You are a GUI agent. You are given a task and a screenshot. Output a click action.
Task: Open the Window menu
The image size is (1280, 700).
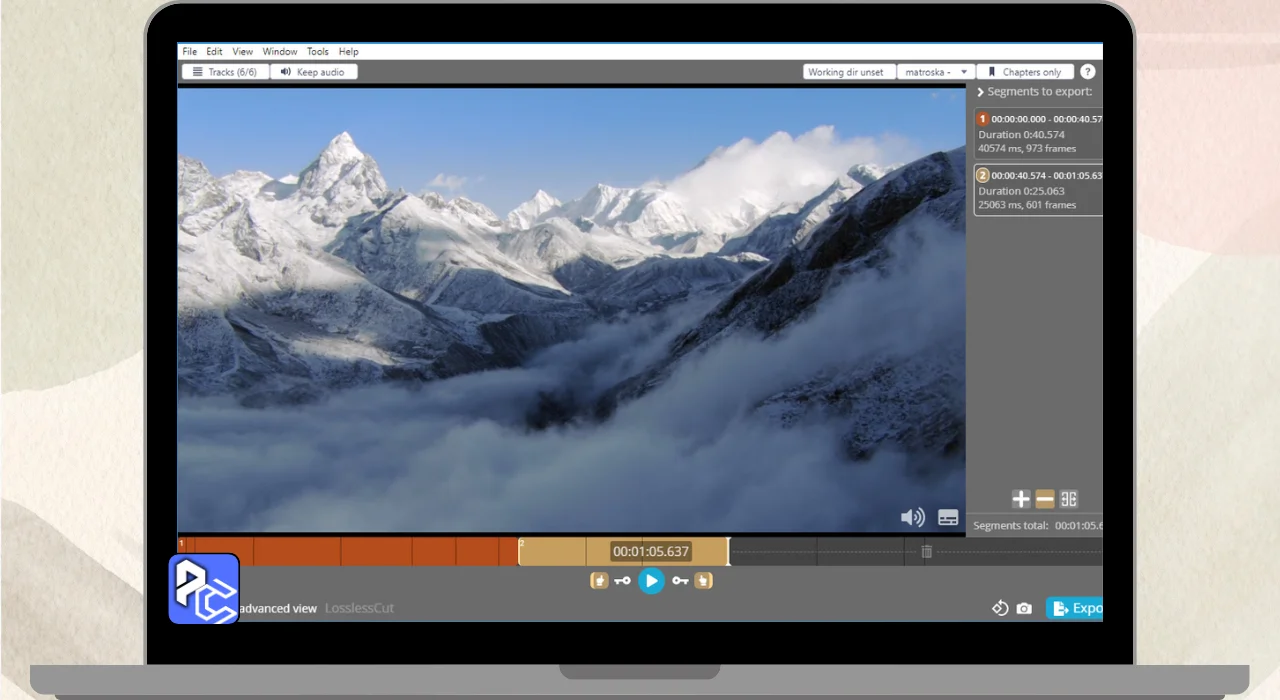pyautogui.click(x=280, y=51)
